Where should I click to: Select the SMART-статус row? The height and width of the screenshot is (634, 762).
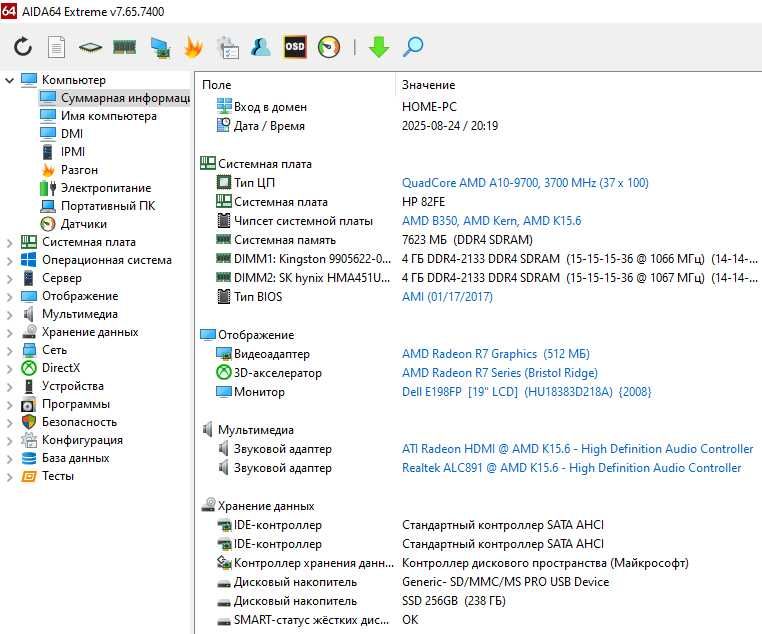pyautogui.click(x=479, y=619)
